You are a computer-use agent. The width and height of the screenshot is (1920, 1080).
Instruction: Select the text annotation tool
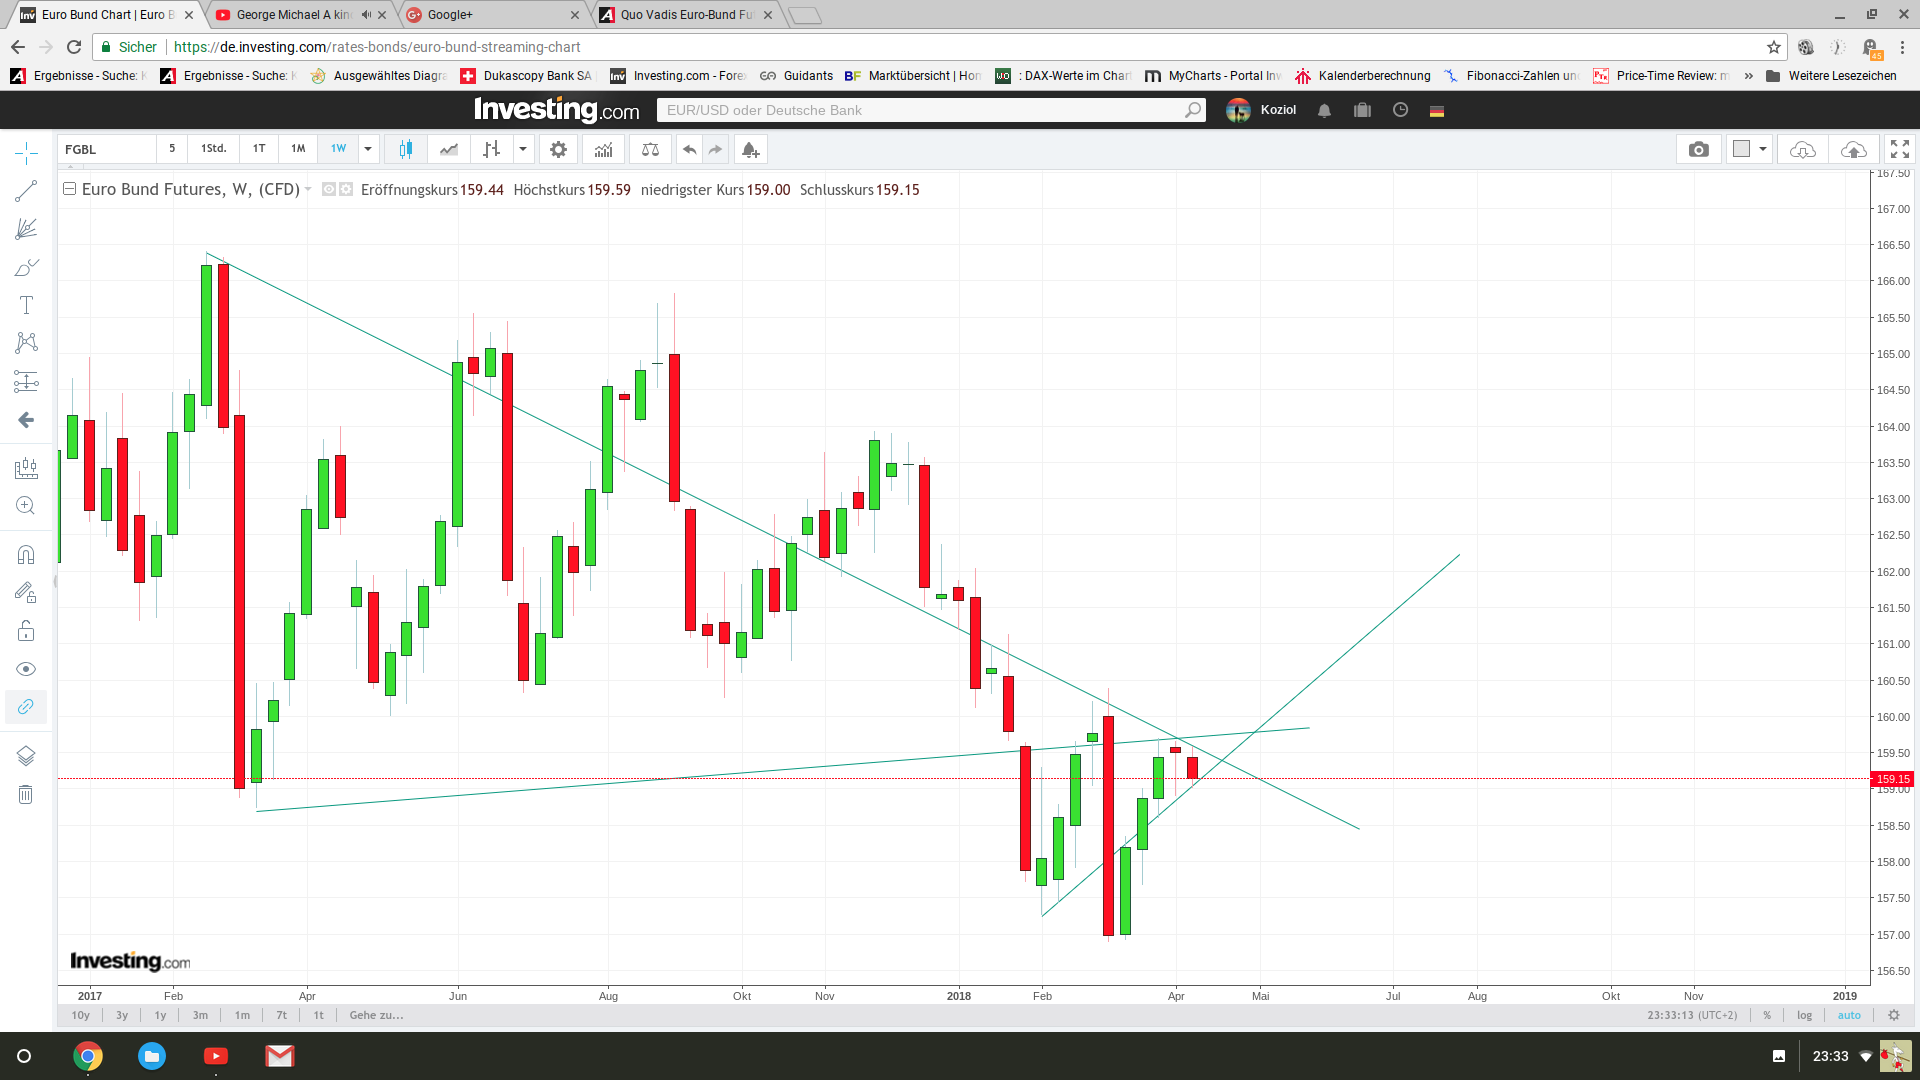(26, 305)
